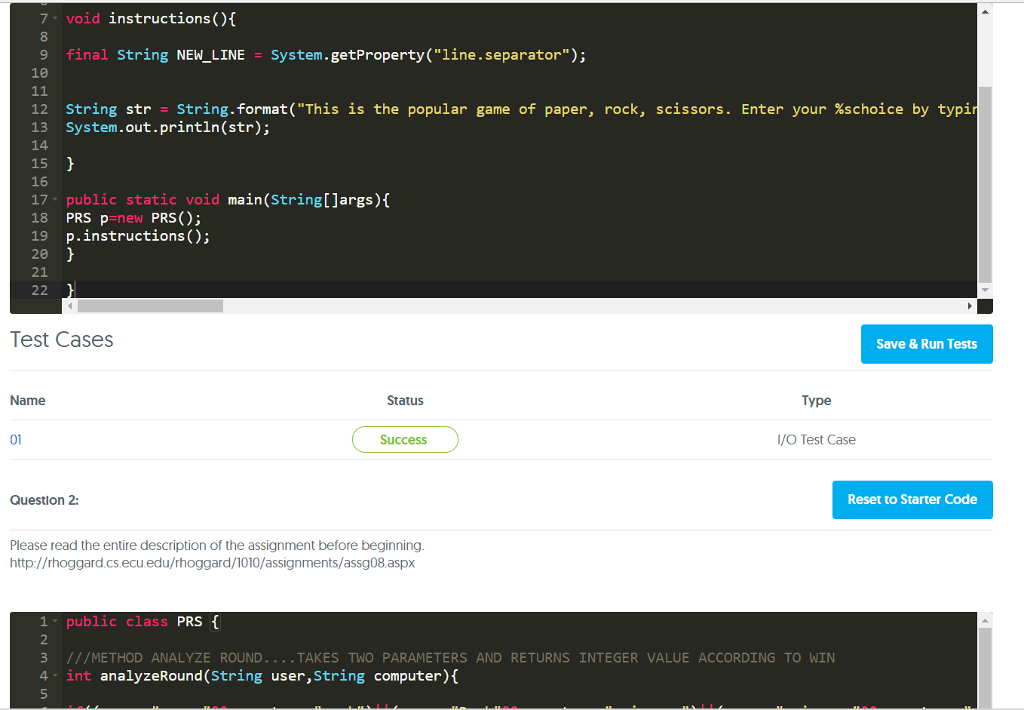Image resolution: width=1024 pixels, height=710 pixels.
Task: Collapse the main method fold at line 17
Action: click(x=56, y=199)
